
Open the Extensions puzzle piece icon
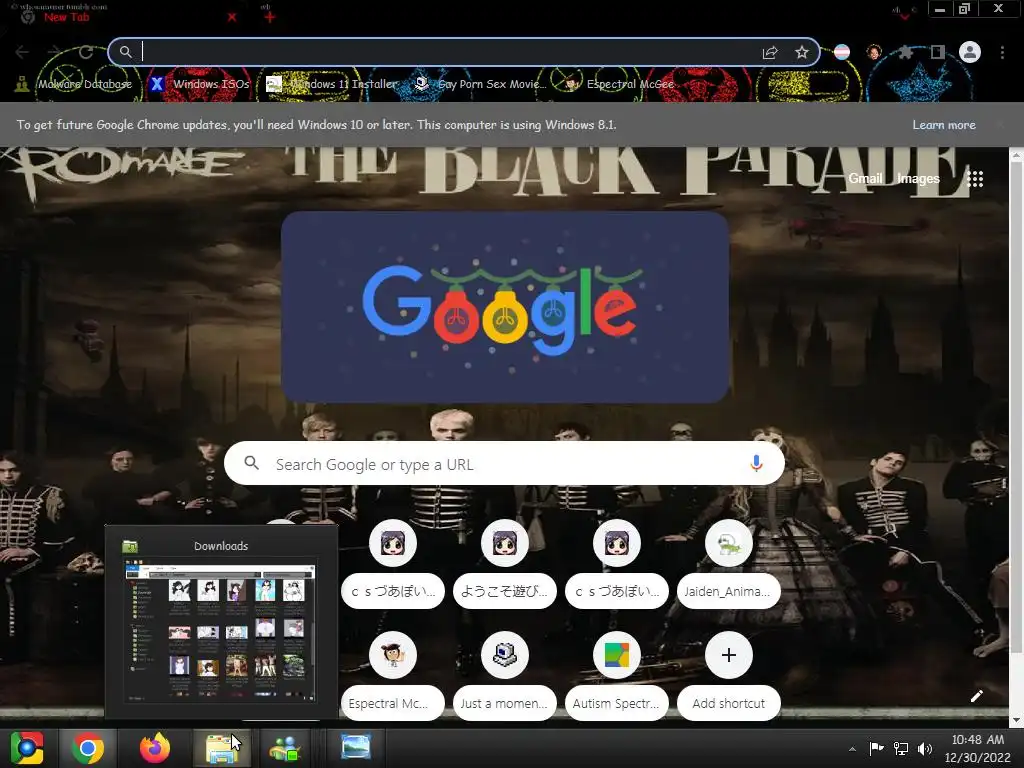coord(905,52)
